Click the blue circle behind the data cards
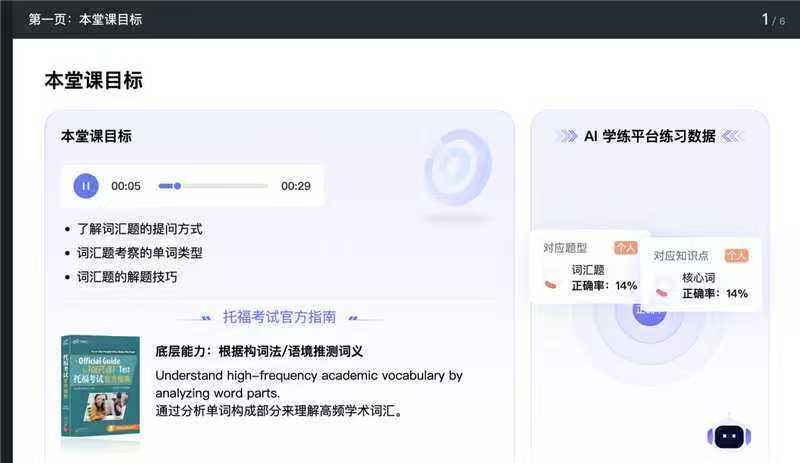 point(650,312)
